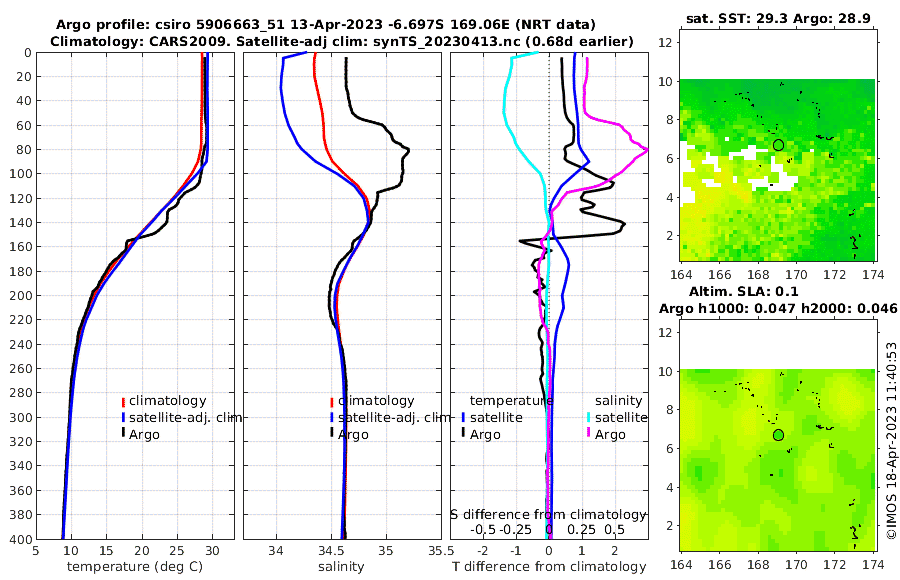
Task: Click the float position circle on SLA map
Action: tap(778, 435)
